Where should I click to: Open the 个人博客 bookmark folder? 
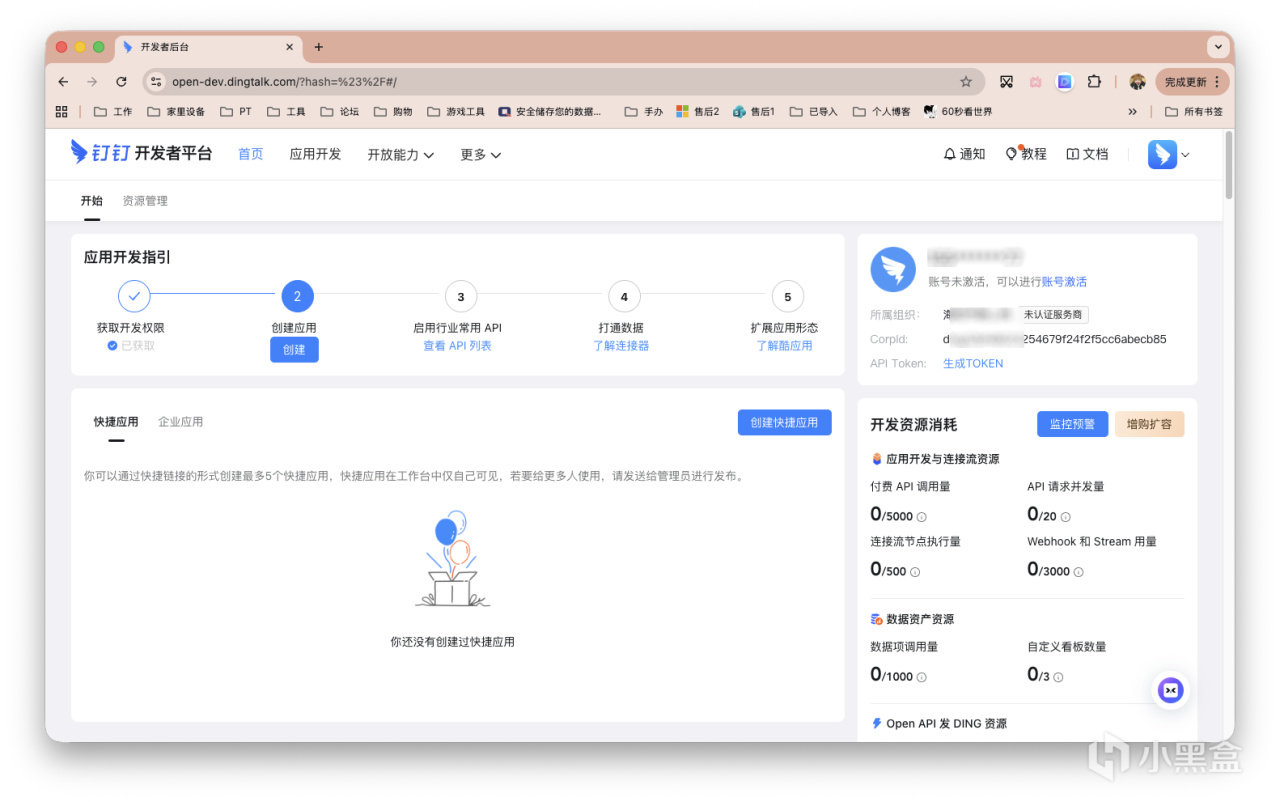(881, 112)
